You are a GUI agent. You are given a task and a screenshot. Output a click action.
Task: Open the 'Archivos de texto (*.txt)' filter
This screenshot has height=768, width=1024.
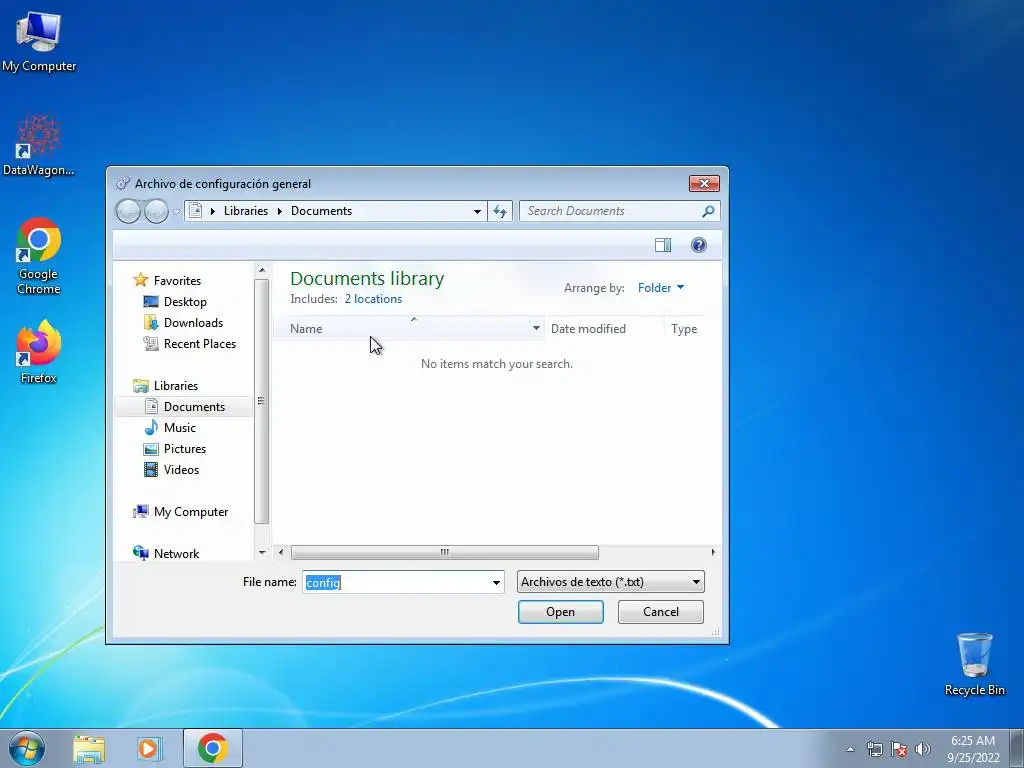(x=611, y=582)
